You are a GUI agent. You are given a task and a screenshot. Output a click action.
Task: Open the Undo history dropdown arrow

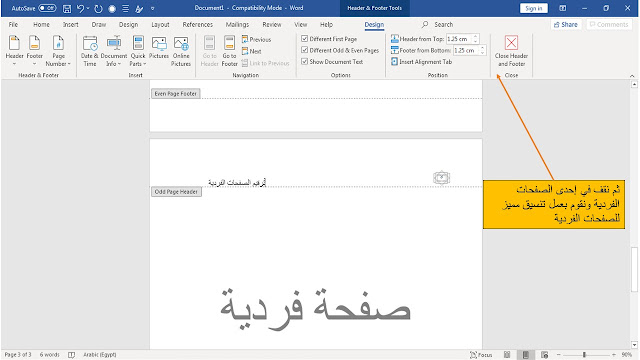[88, 9]
